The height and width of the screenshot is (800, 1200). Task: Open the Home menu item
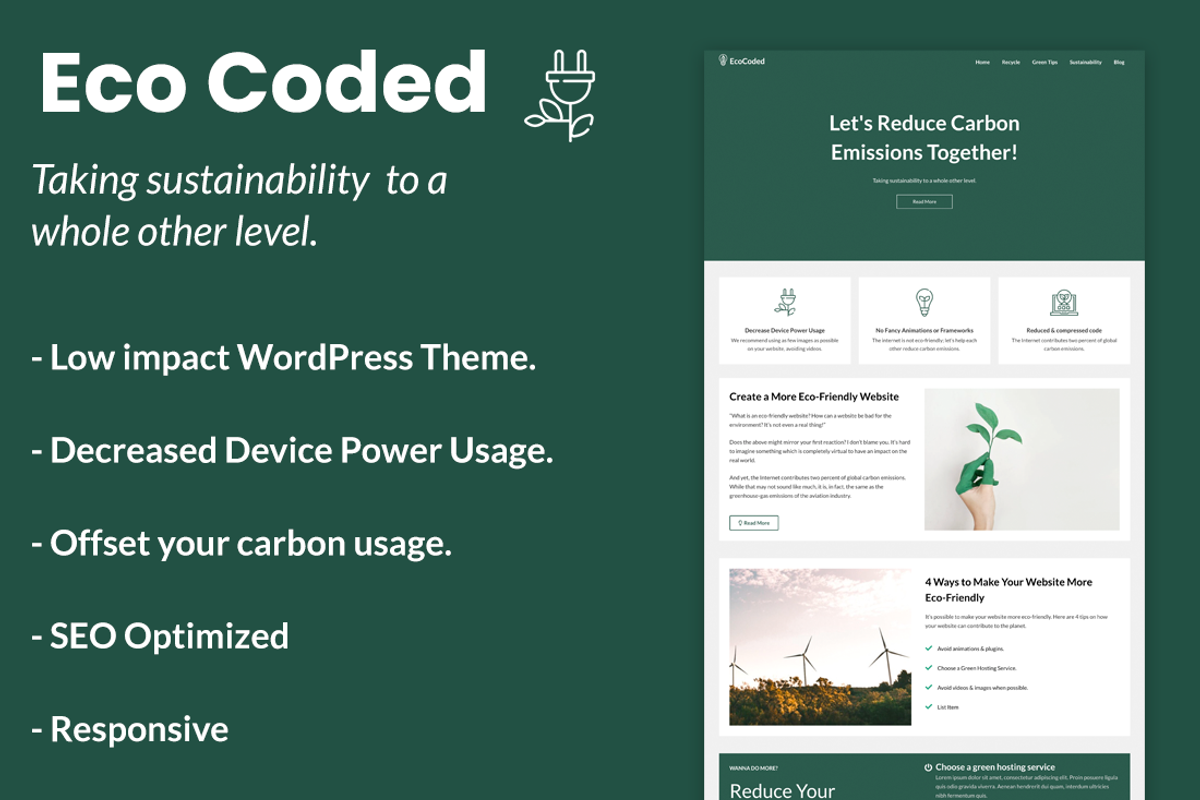(982, 62)
